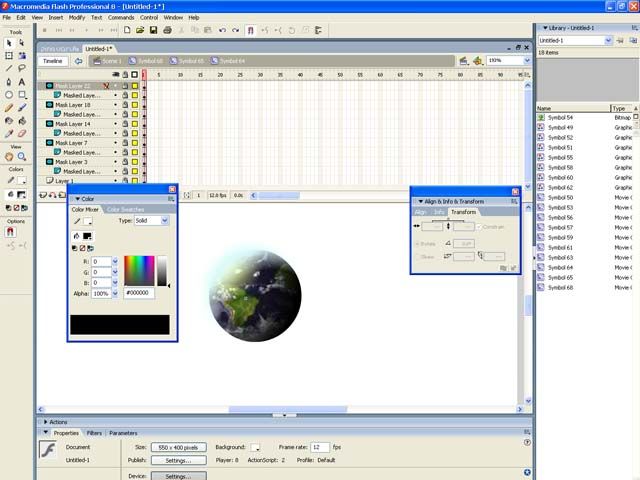Click the document Background color swatch
This screenshot has height=480, width=640.
(x=255, y=447)
